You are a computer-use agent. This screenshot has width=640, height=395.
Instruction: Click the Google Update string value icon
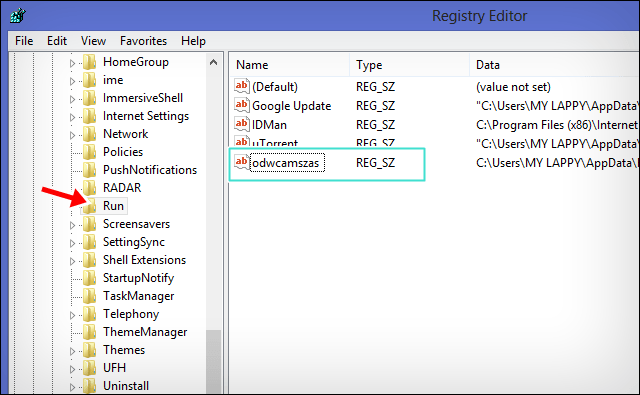[242, 105]
